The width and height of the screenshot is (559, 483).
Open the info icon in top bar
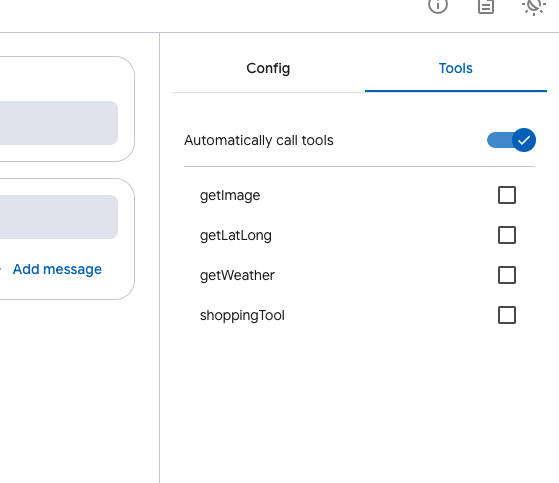tap(438, 5)
